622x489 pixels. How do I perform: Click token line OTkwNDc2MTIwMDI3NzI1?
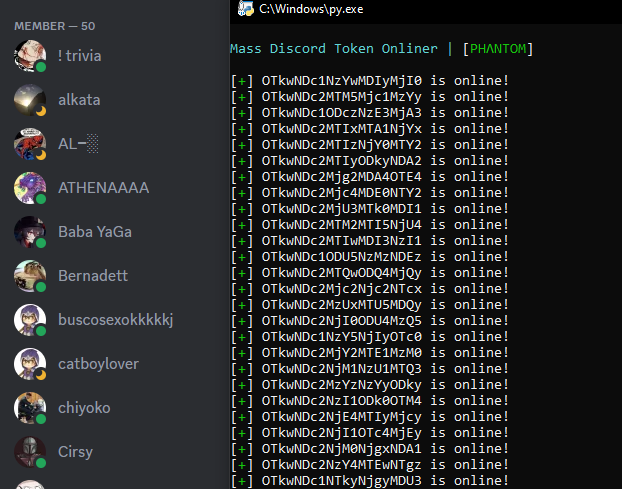point(370,241)
